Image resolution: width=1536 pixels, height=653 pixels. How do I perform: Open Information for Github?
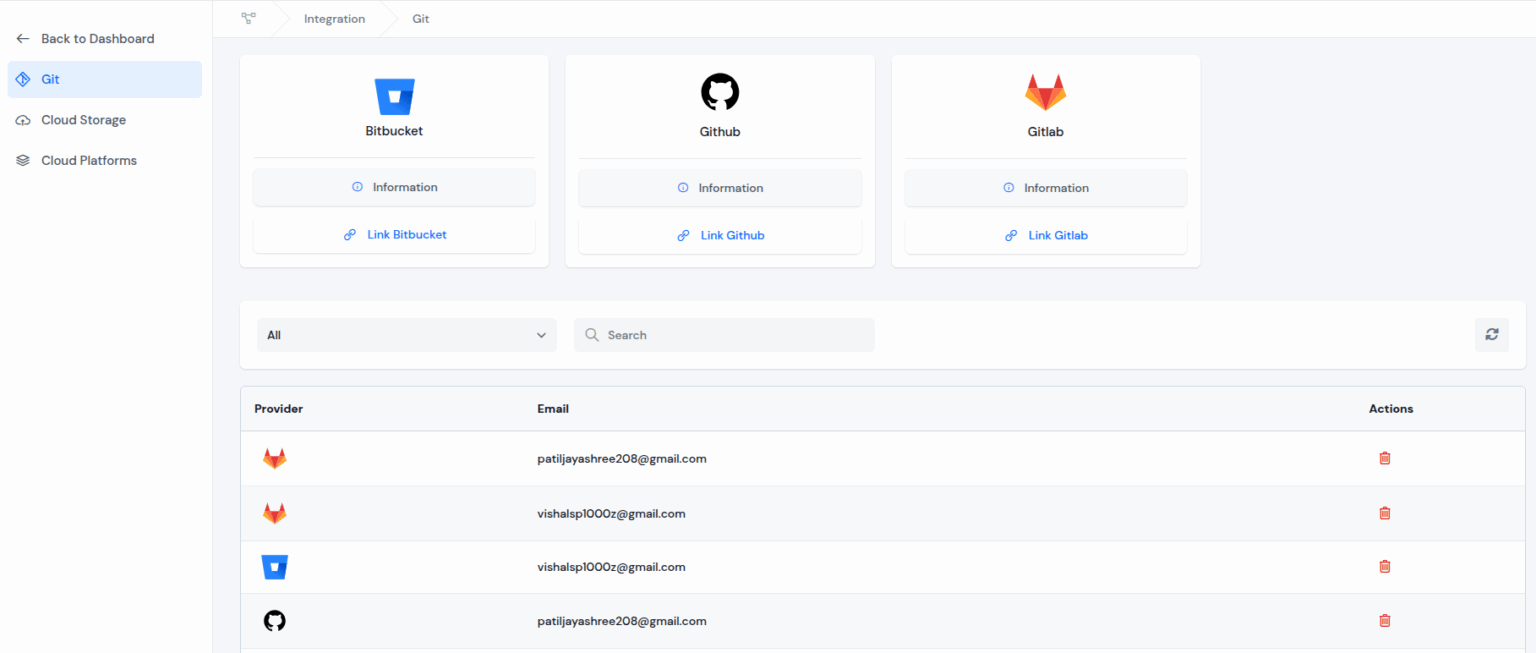click(720, 188)
